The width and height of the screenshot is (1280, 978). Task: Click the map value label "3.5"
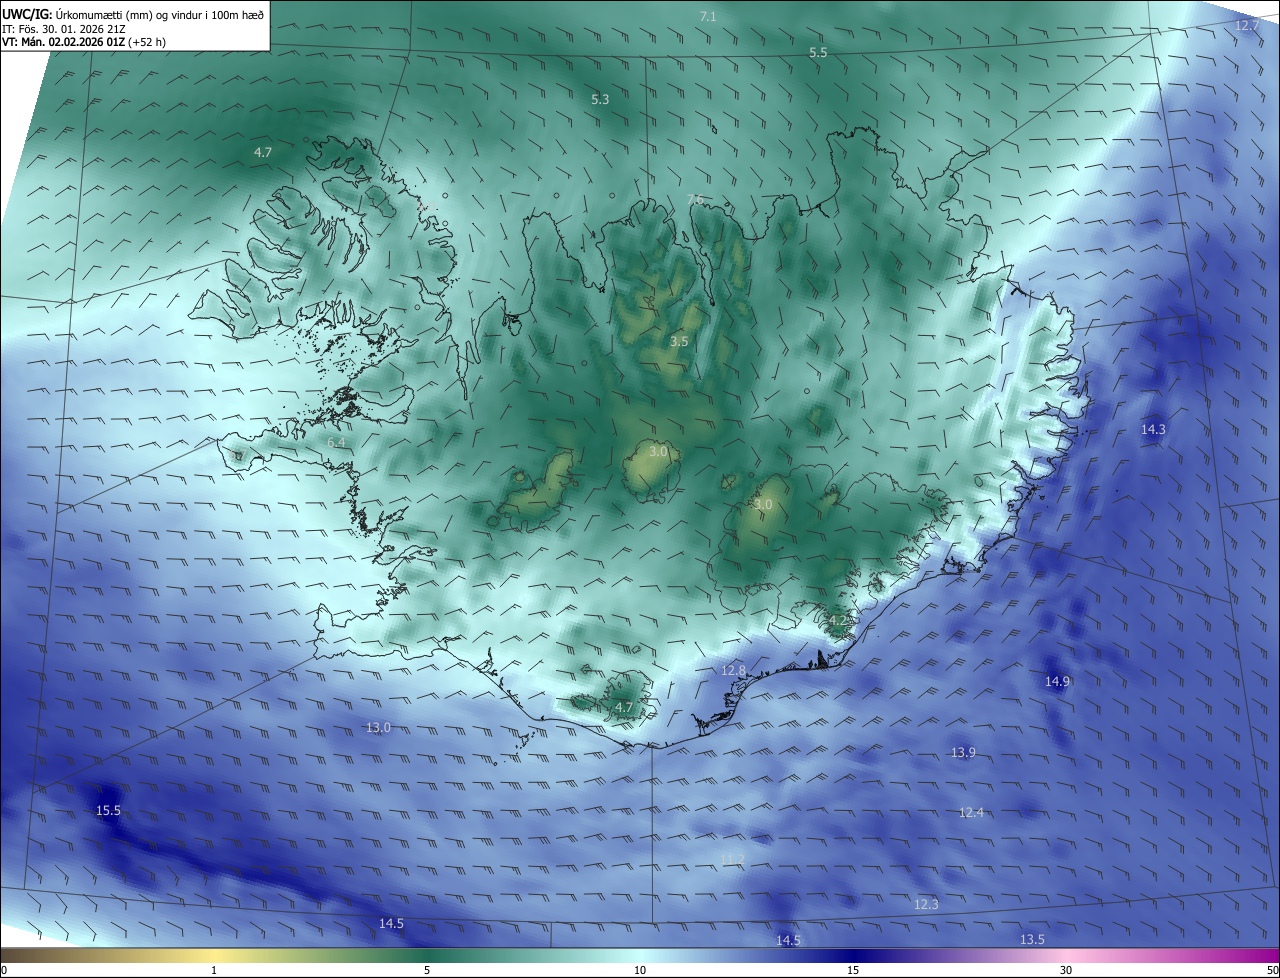[x=679, y=341]
